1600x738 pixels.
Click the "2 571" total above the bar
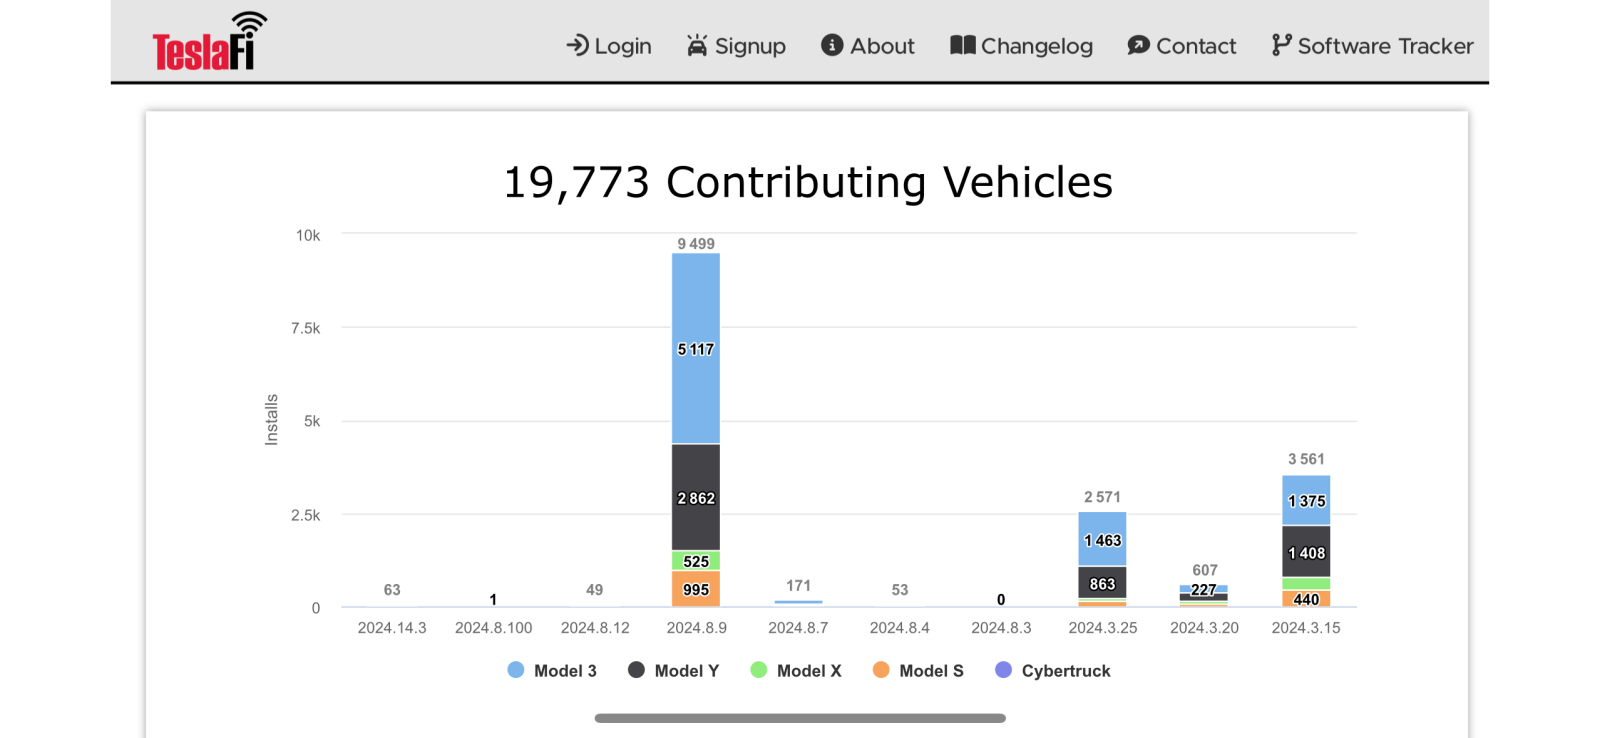pyautogui.click(x=1102, y=497)
